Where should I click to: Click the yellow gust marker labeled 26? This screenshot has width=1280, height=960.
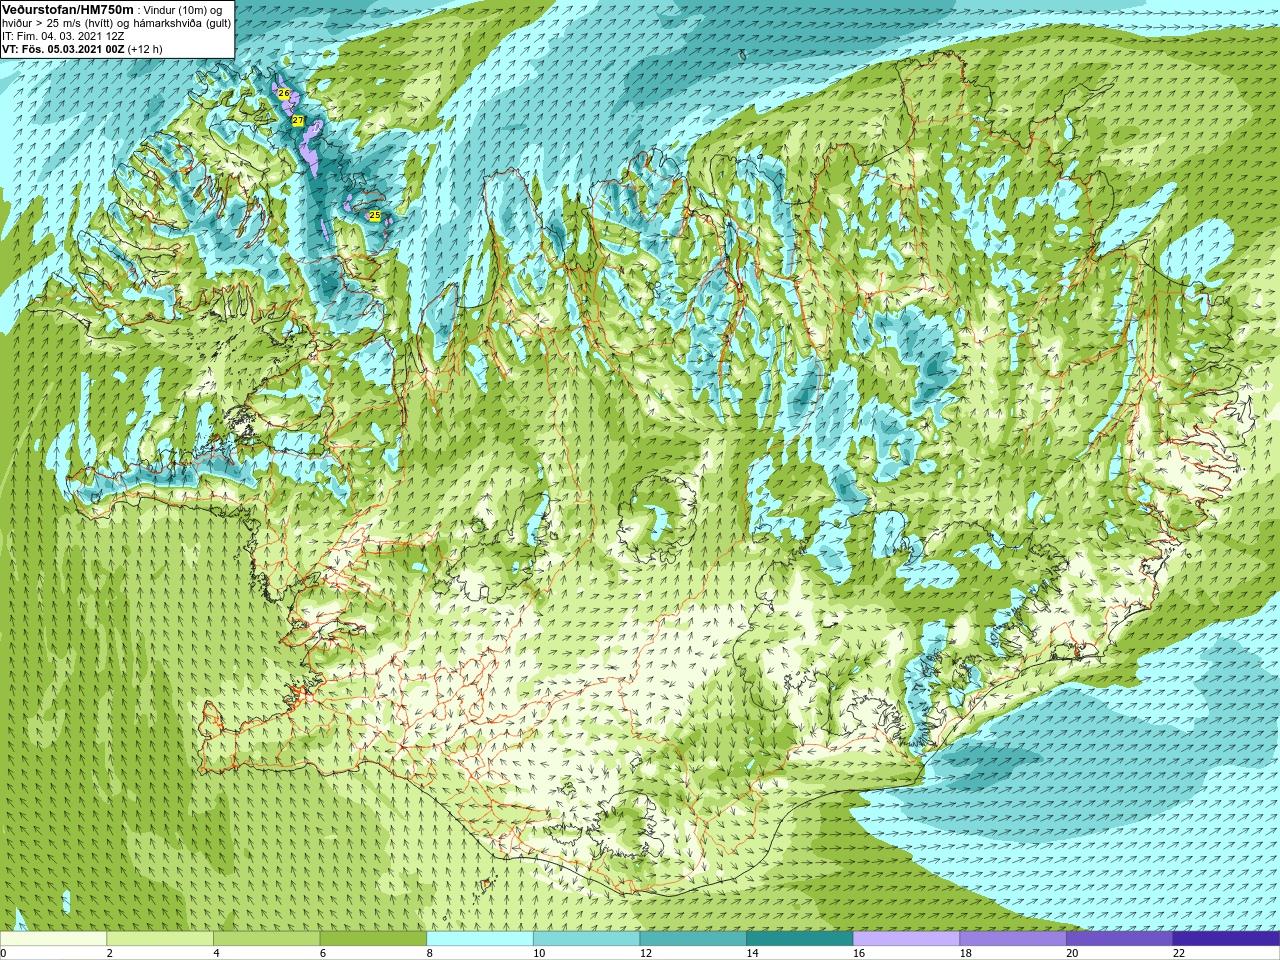click(284, 93)
